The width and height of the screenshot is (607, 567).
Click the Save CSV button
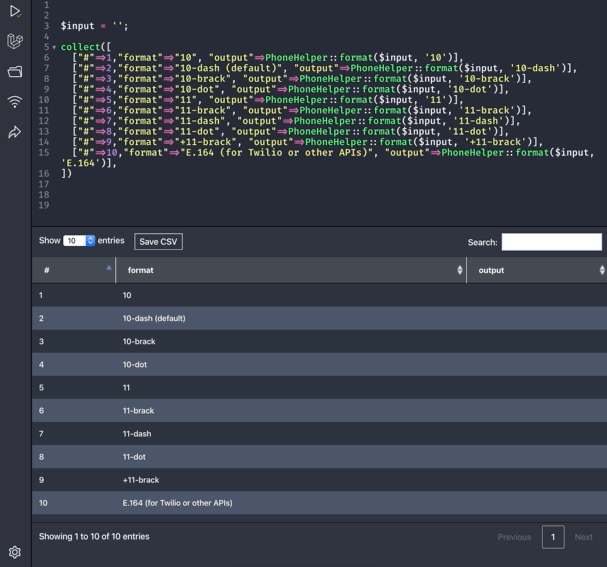[x=158, y=242]
